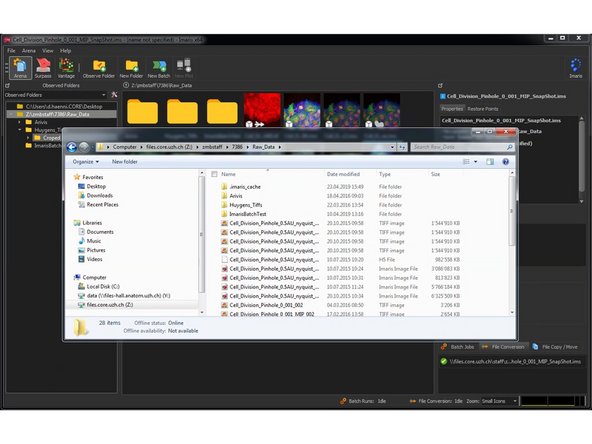
Task: Open the view options dropdown arrow in Explorer
Action: click(x=475, y=162)
